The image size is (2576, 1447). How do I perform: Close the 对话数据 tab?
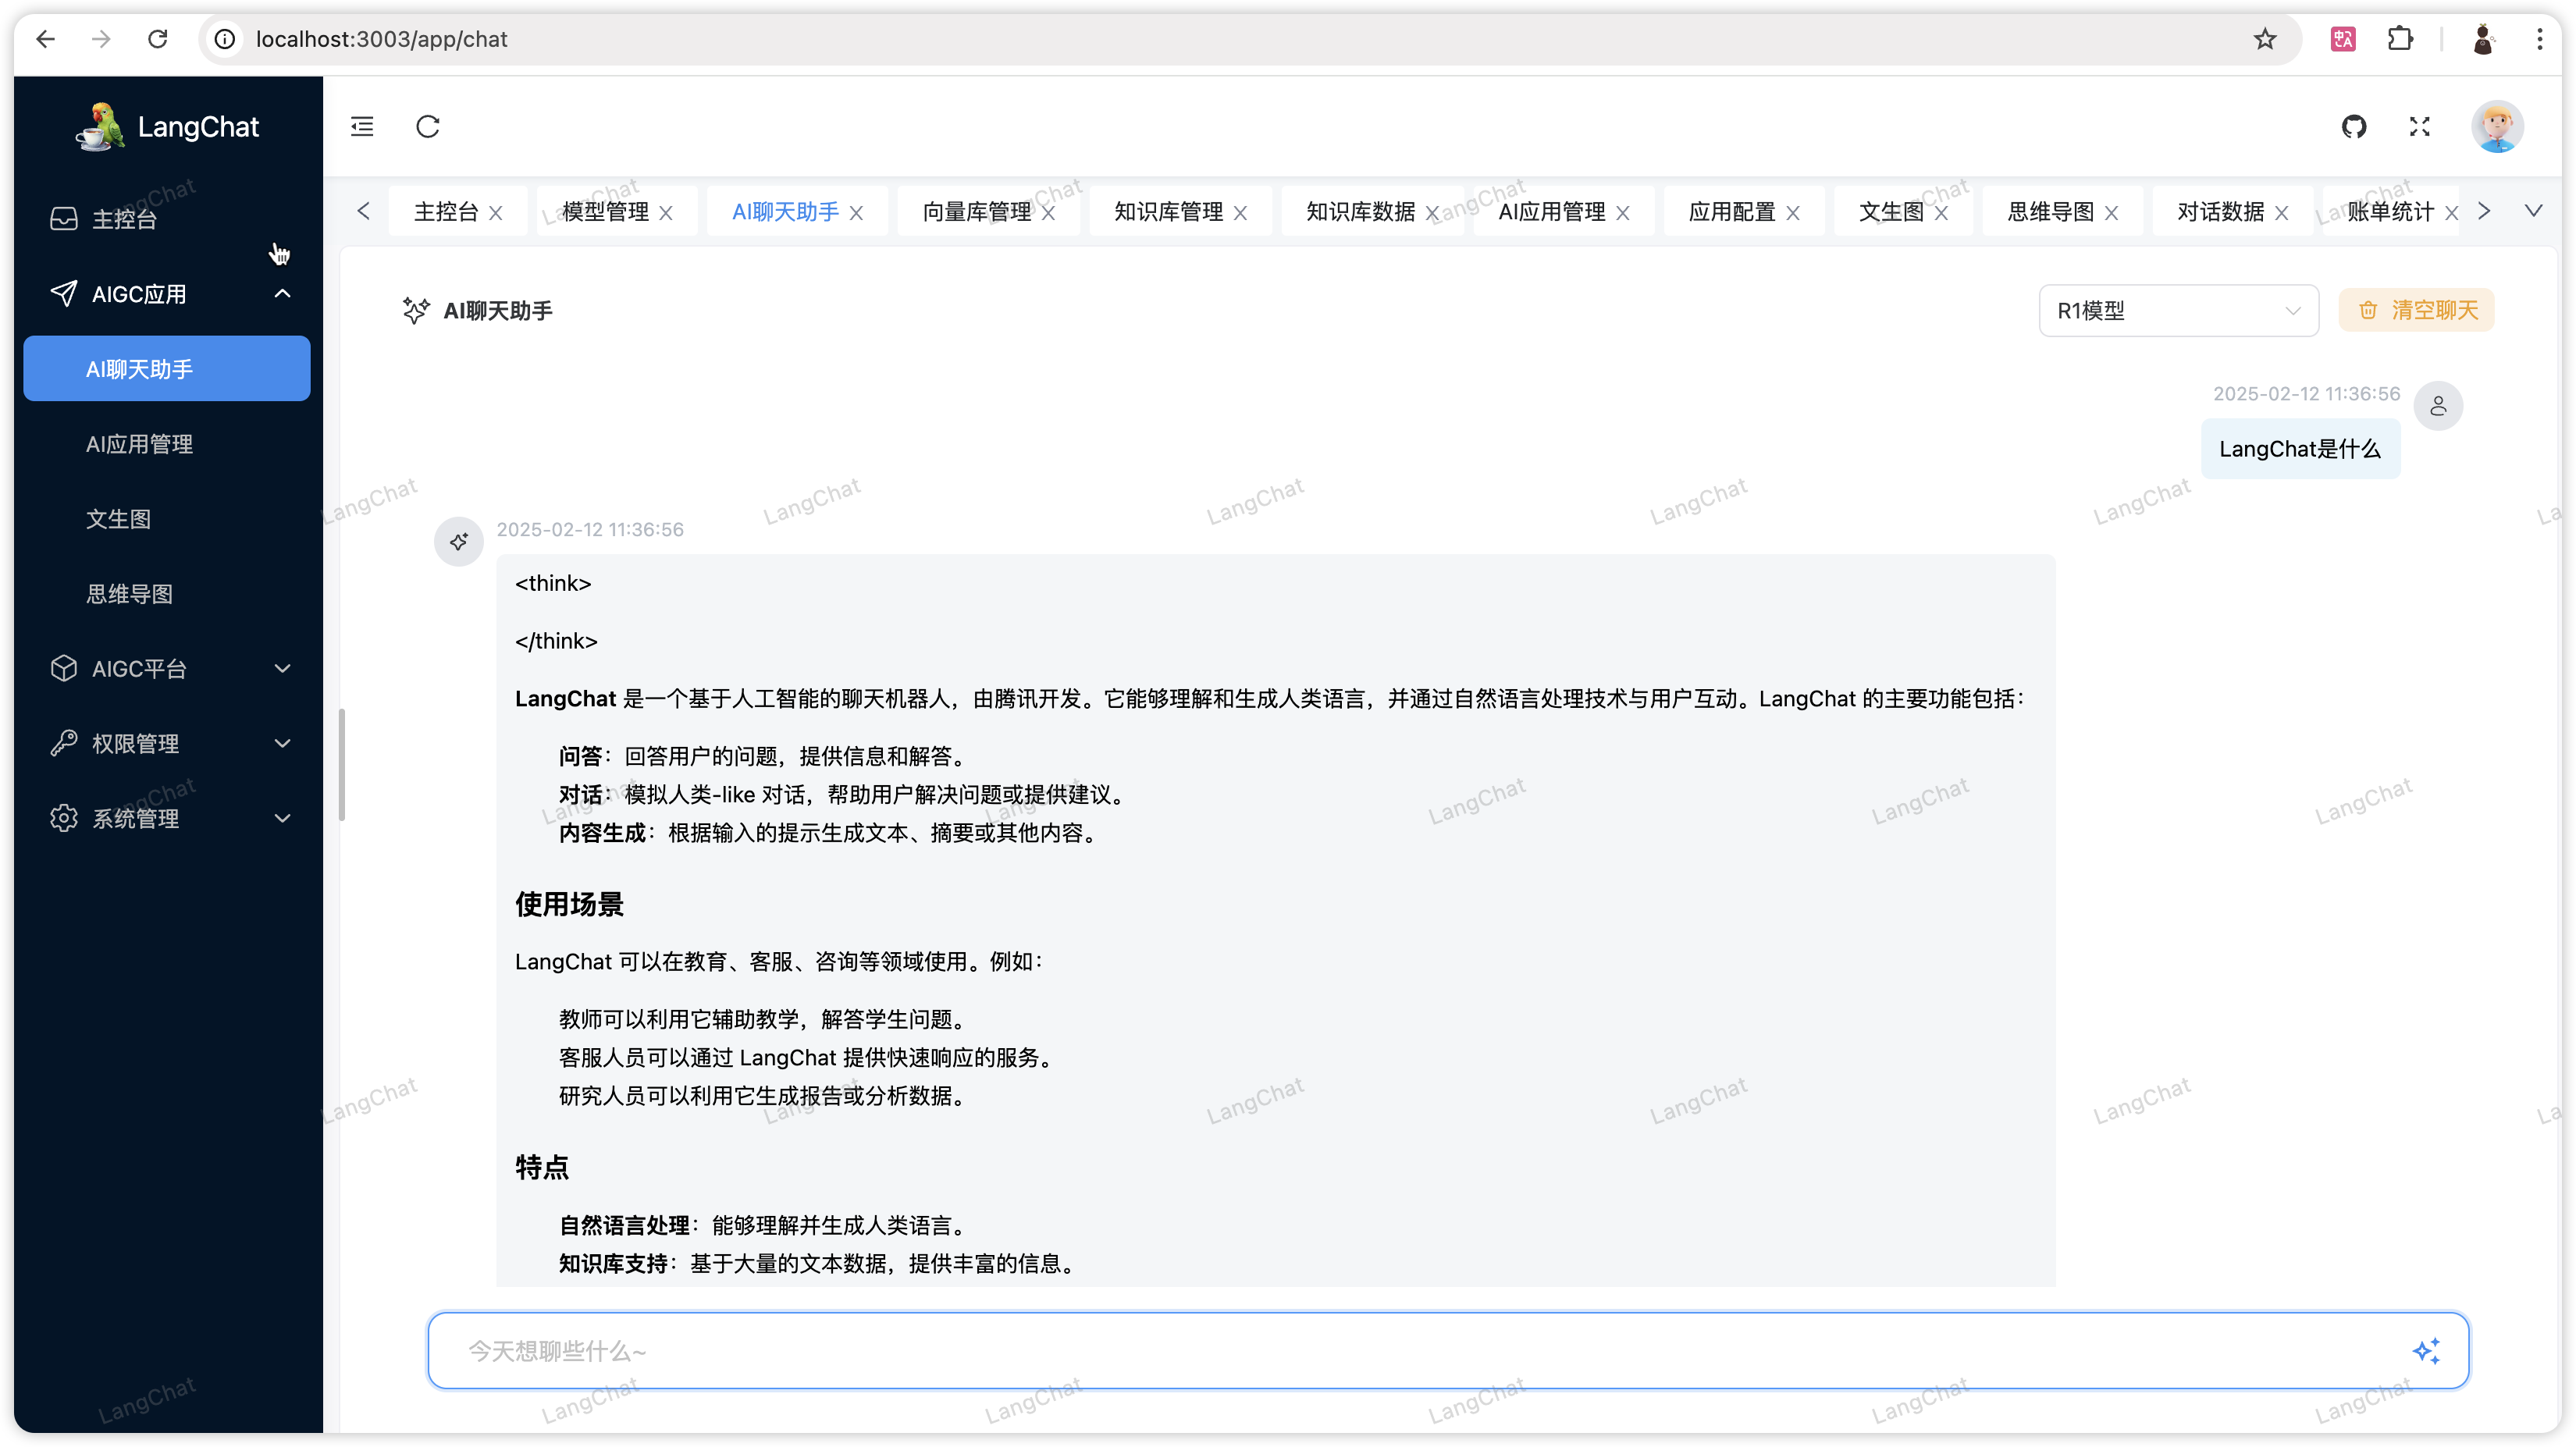click(2282, 213)
